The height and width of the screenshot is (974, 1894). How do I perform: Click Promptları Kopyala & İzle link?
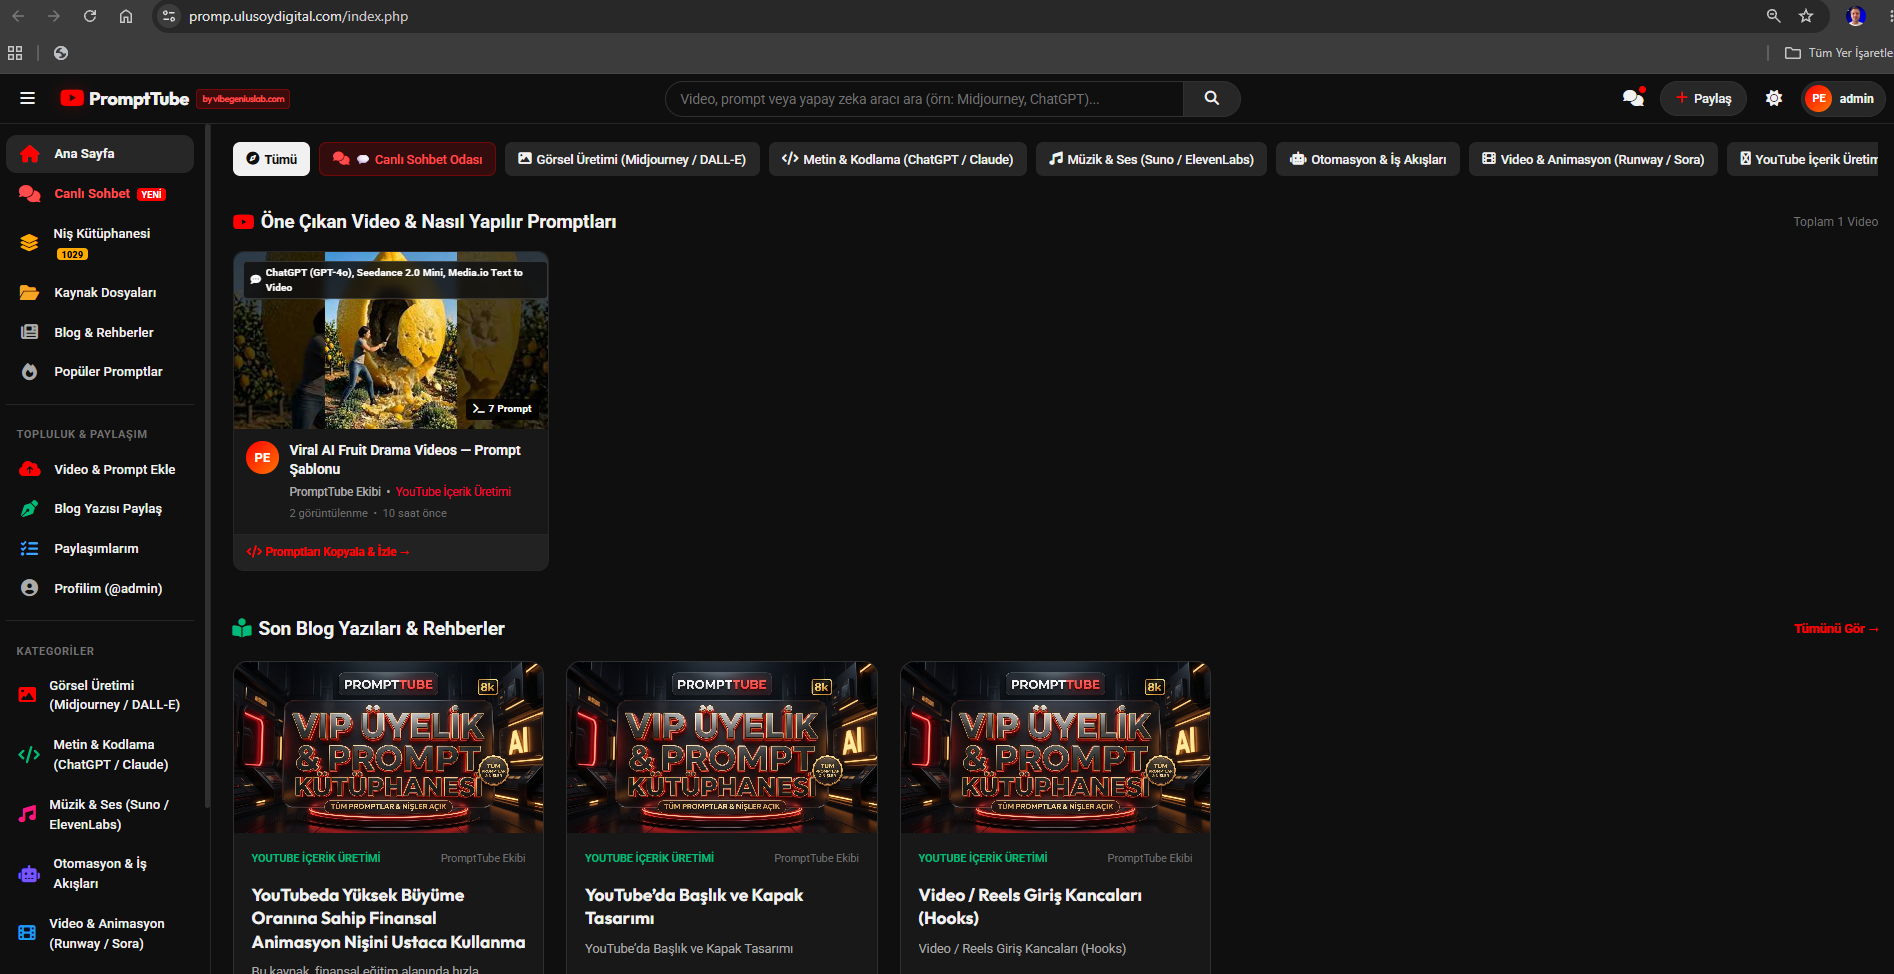click(x=327, y=552)
